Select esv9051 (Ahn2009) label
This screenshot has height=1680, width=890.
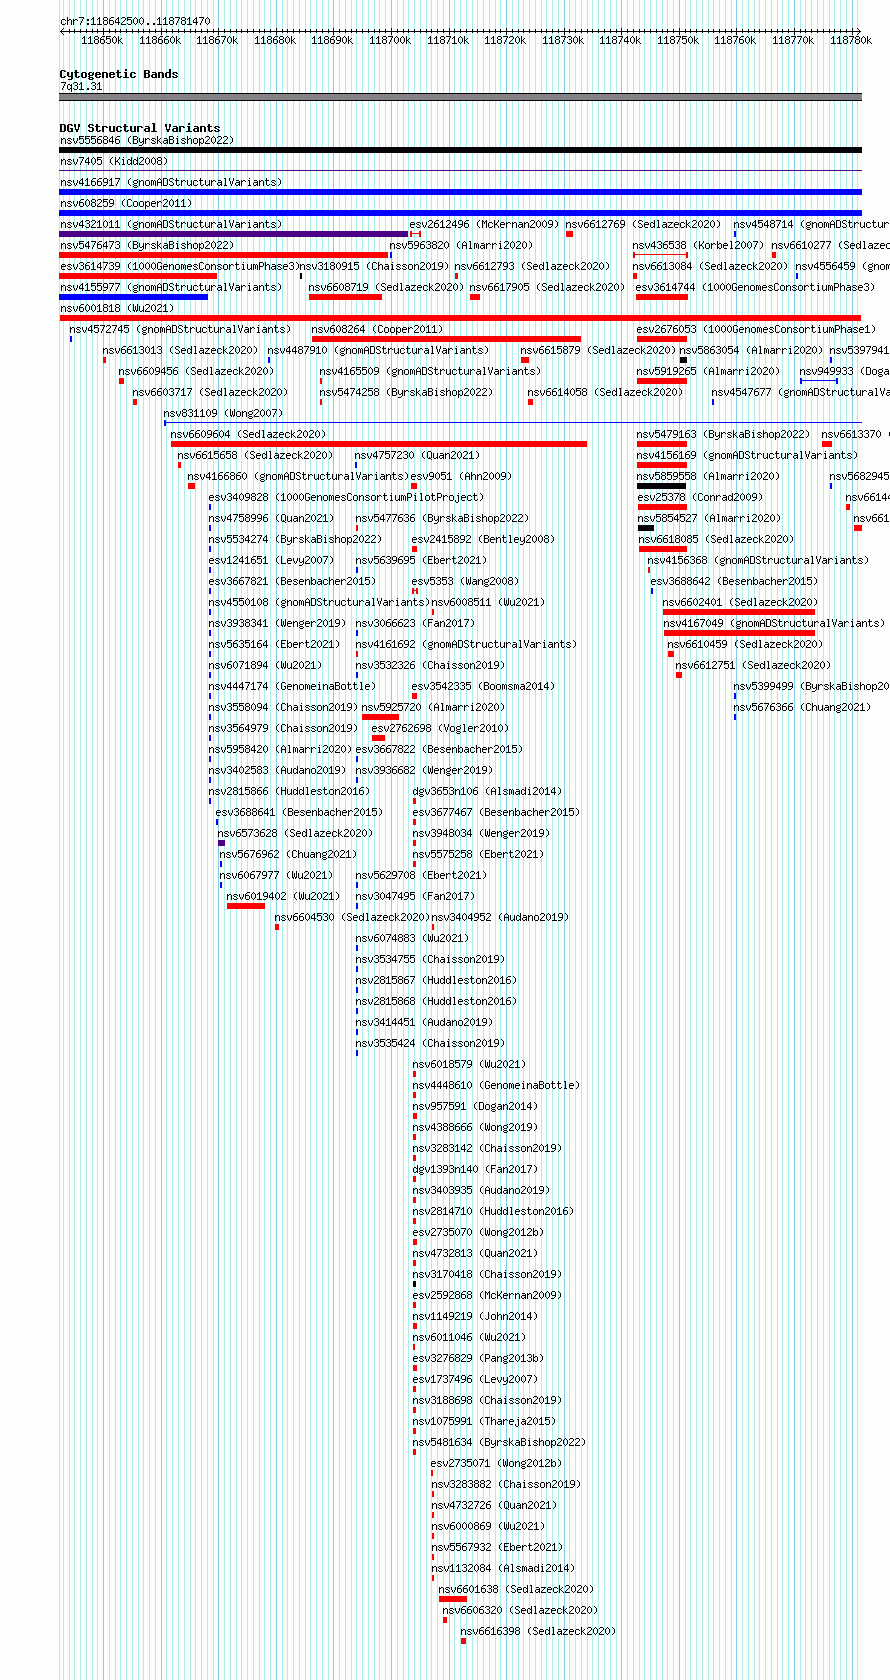click(461, 476)
